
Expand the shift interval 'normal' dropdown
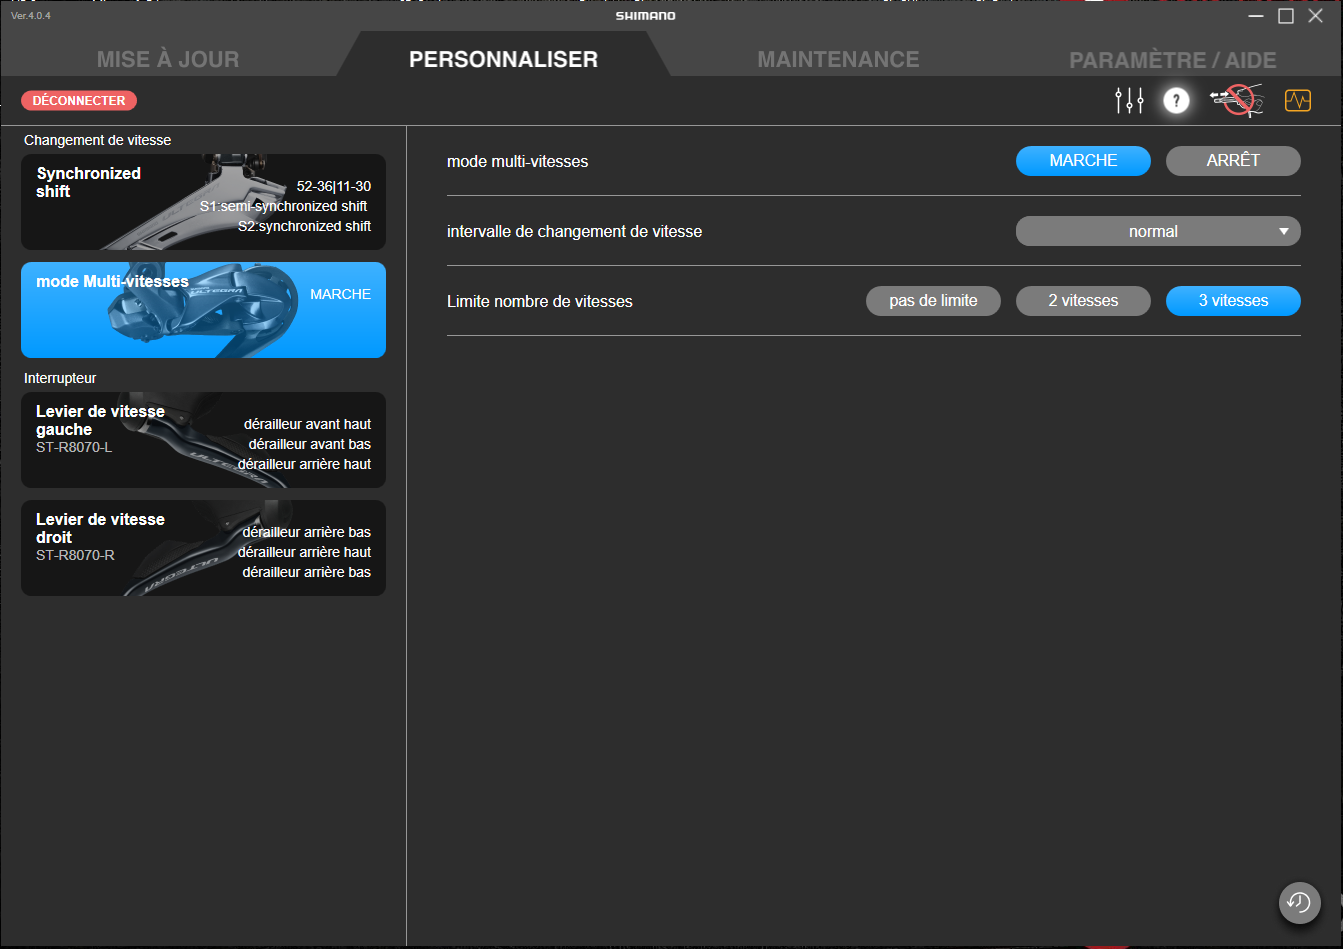[1157, 231]
